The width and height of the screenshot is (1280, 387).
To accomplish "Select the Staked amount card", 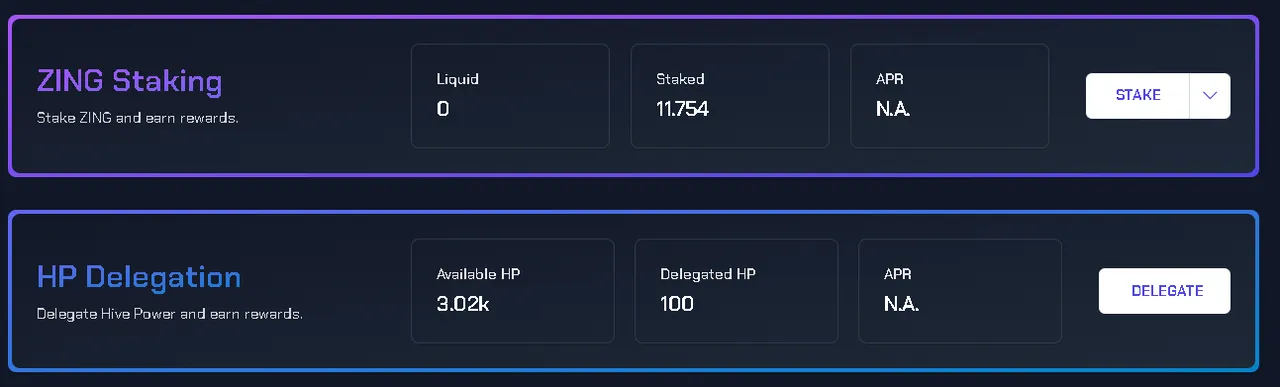I will pyautogui.click(x=730, y=96).
